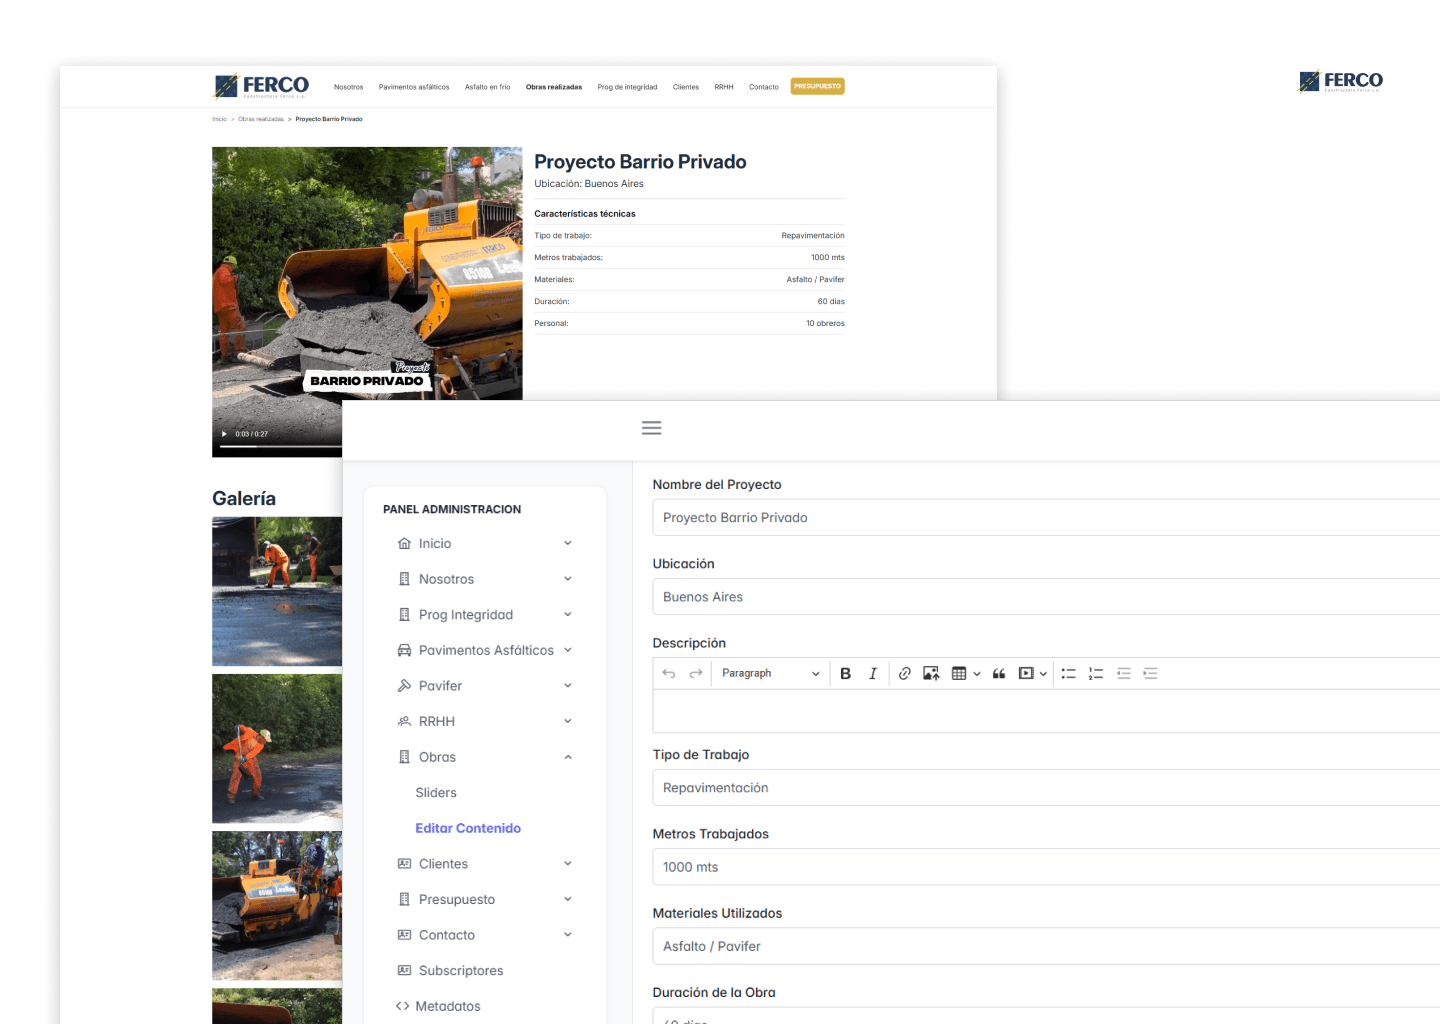This screenshot has height=1024, width=1440.
Task: Expand the Pavifer menu chevron
Action: pyautogui.click(x=568, y=685)
